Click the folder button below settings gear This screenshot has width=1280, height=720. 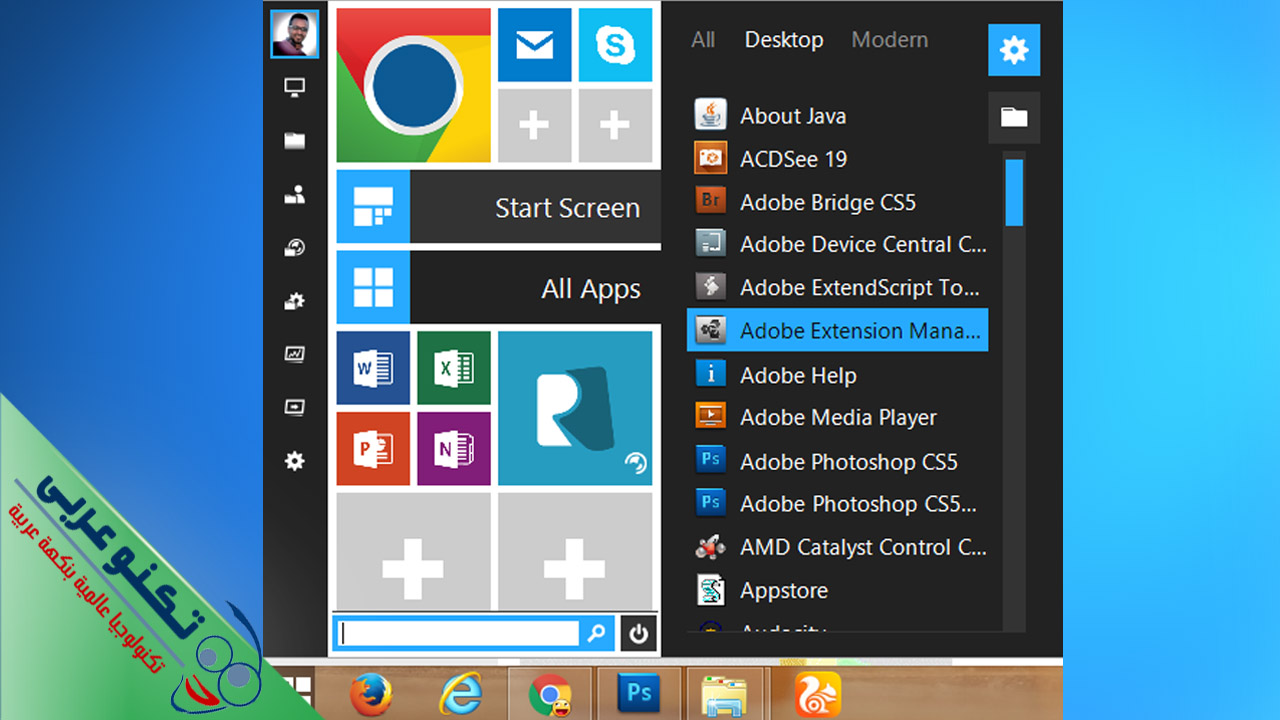pyautogui.click(x=1014, y=118)
